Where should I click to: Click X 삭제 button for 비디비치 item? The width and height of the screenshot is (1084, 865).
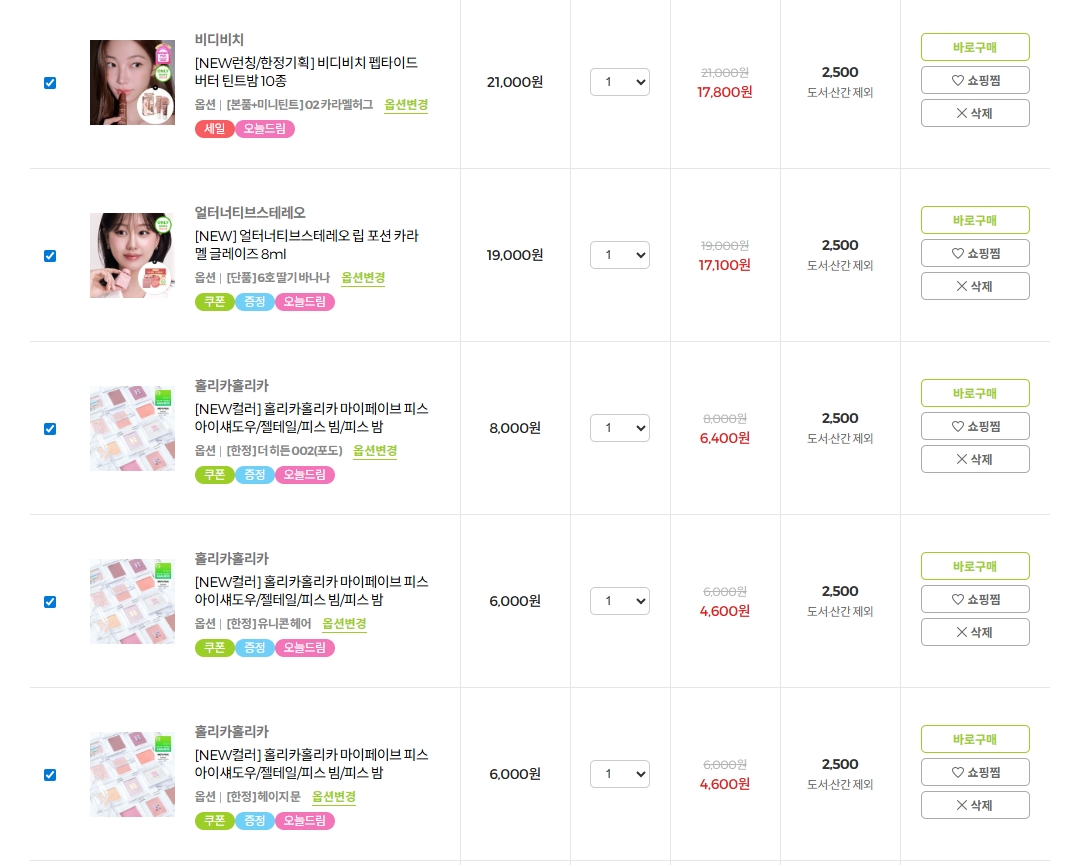coord(975,113)
